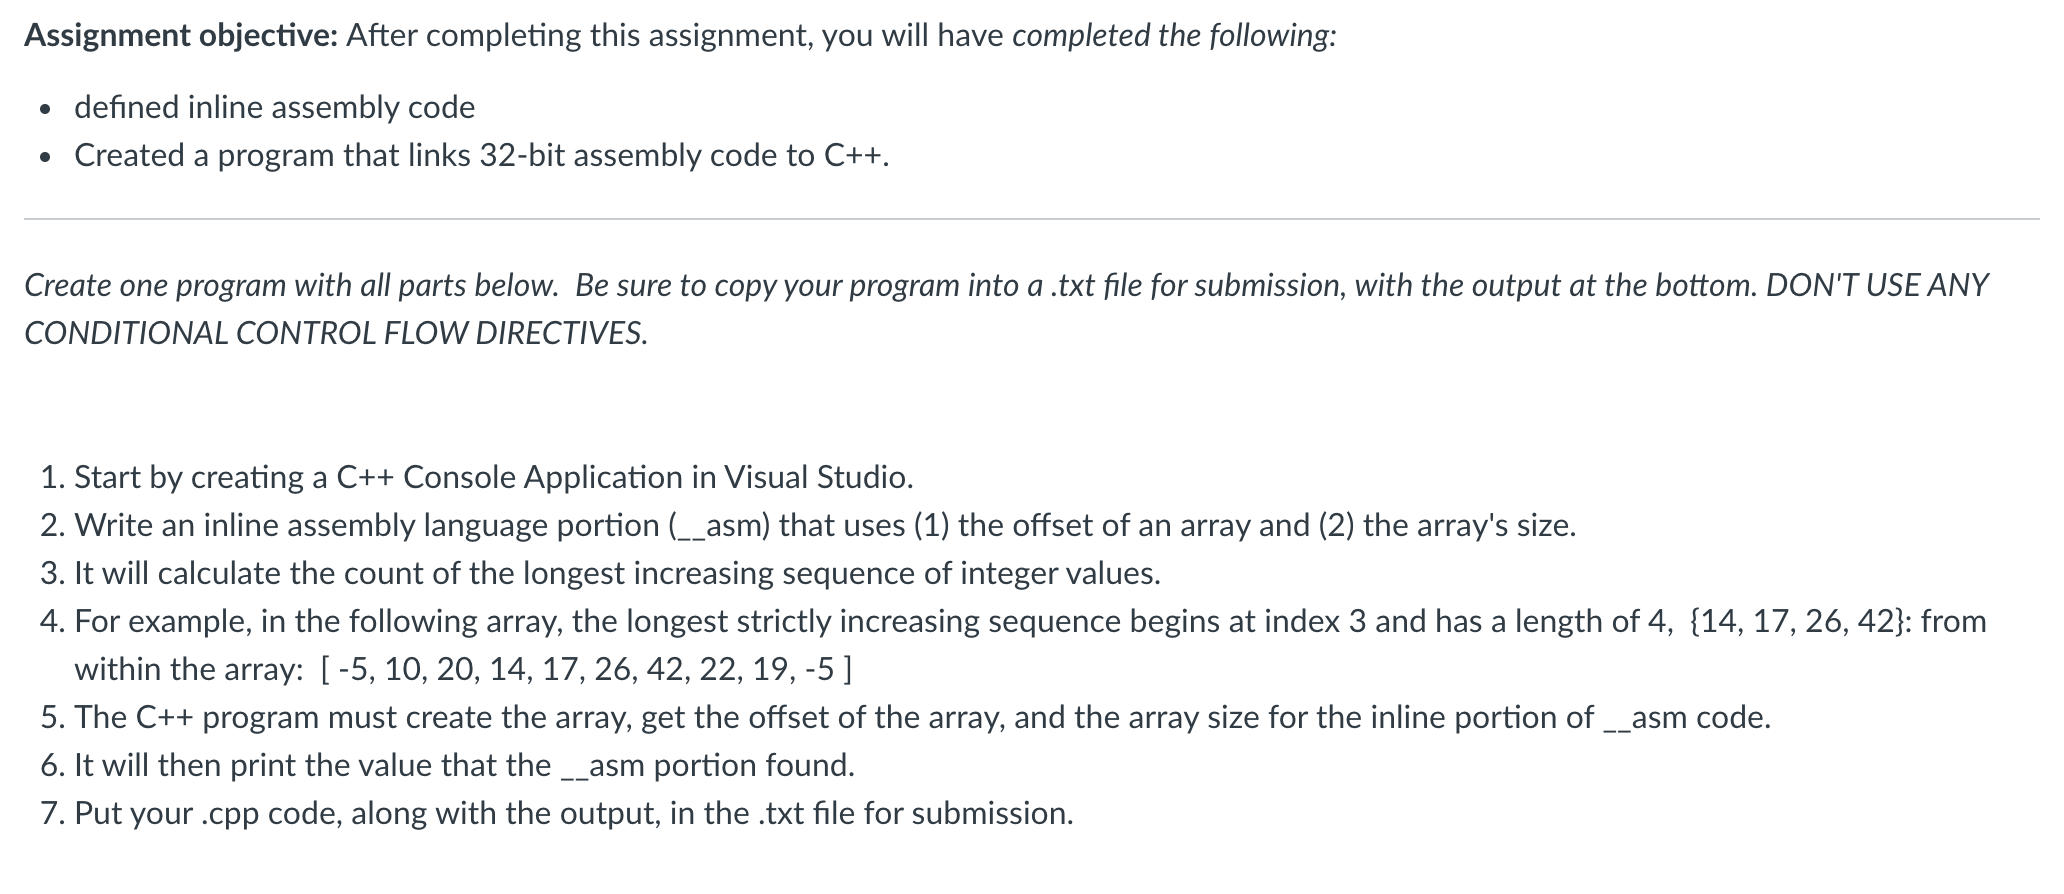The image size is (2064, 894).
Task: Click the bullet about linking 32-bit assembly
Action: [x=480, y=156]
